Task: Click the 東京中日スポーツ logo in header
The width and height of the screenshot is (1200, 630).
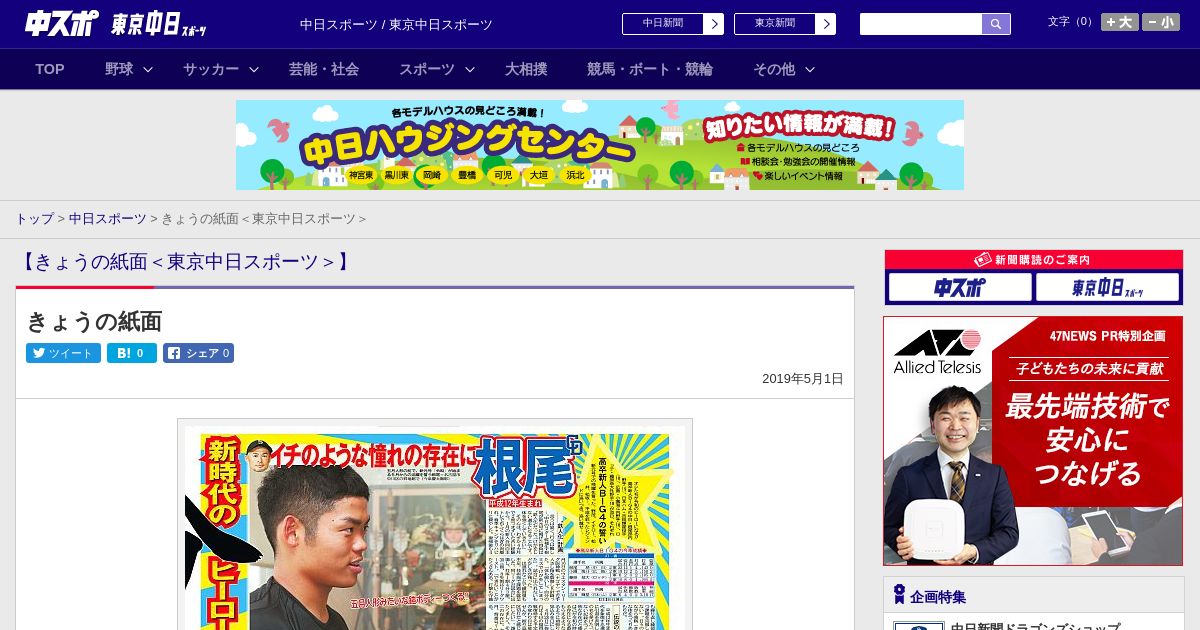Action: pyautogui.click(x=159, y=24)
